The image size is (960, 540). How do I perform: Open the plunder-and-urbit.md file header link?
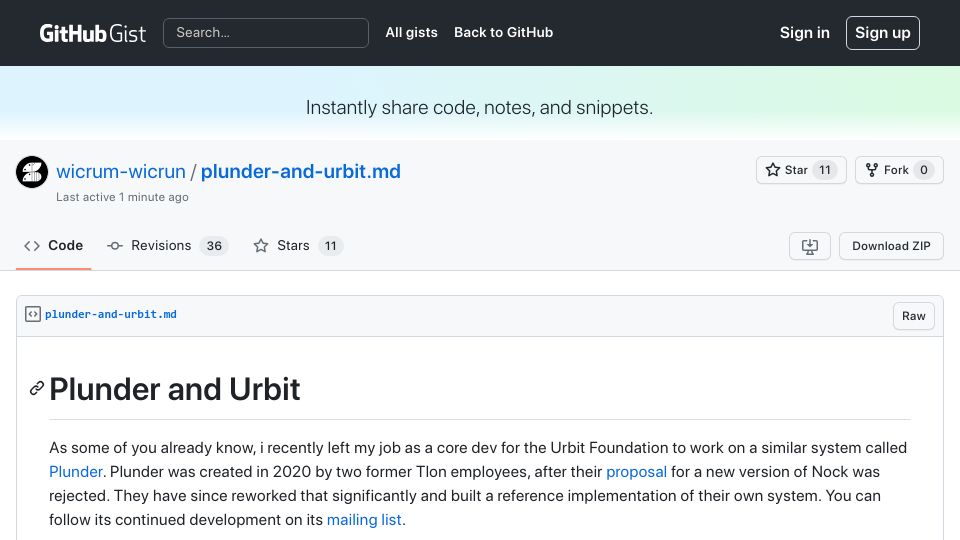pyautogui.click(x=111, y=314)
